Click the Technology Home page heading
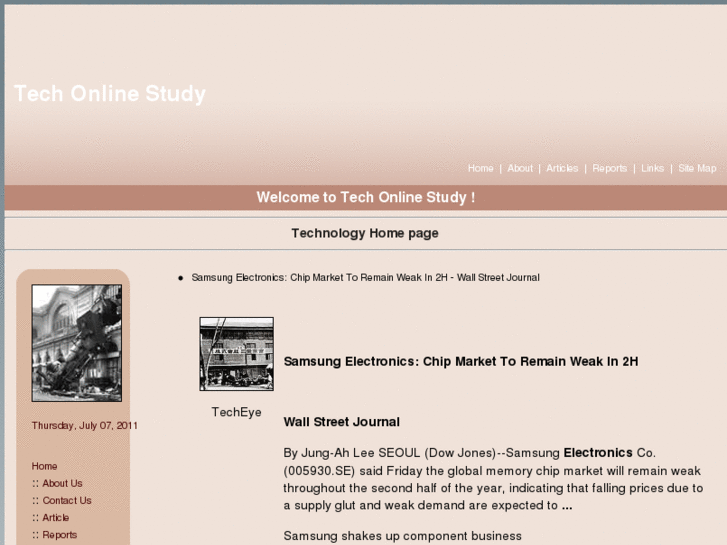 tap(365, 233)
